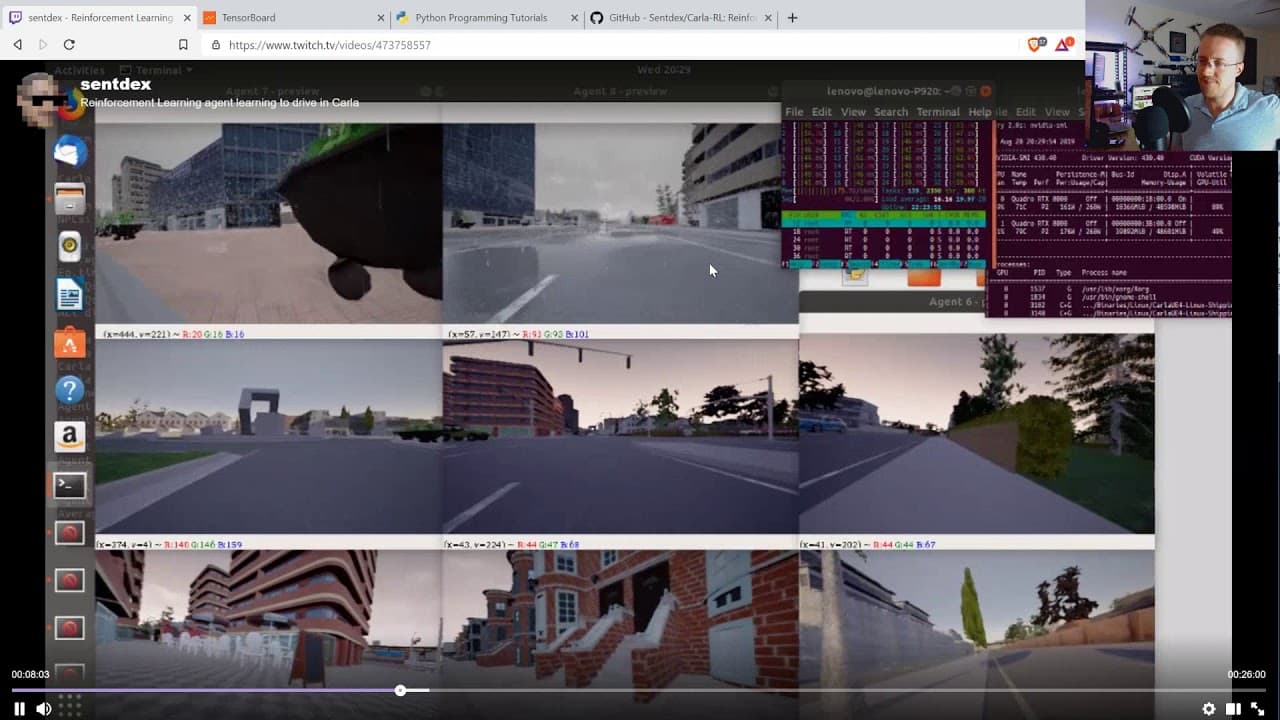Close the GitHub Carla-RL tab

(768, 18)
